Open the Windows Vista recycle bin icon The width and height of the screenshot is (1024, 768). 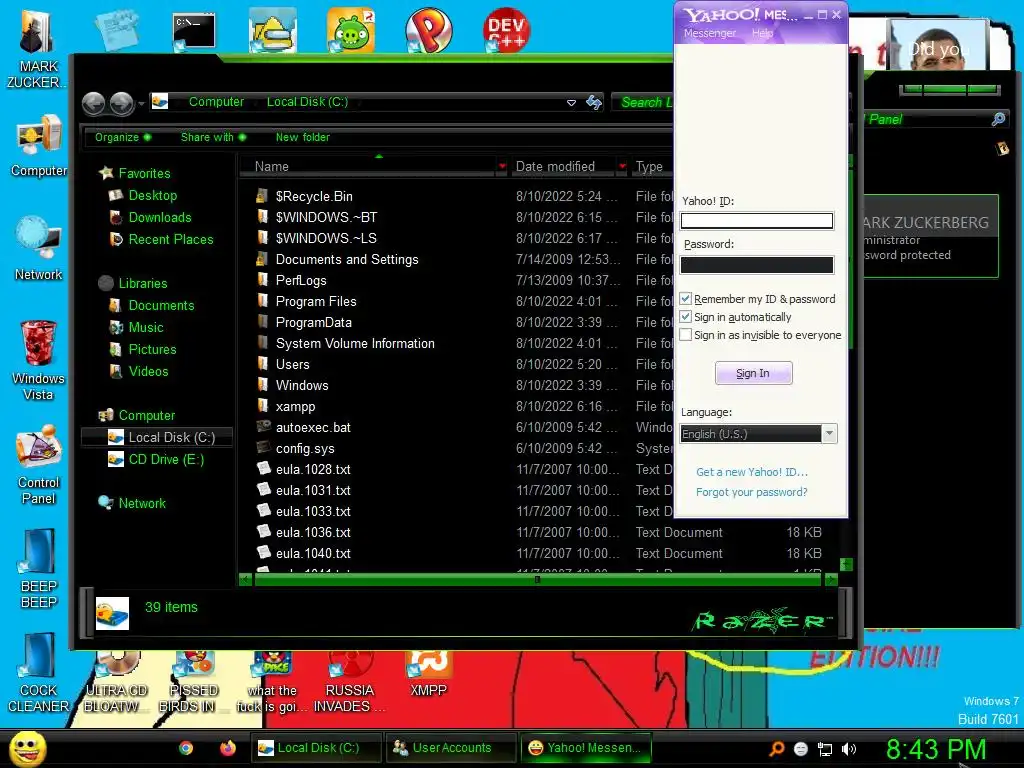click(x=38, y=360)
